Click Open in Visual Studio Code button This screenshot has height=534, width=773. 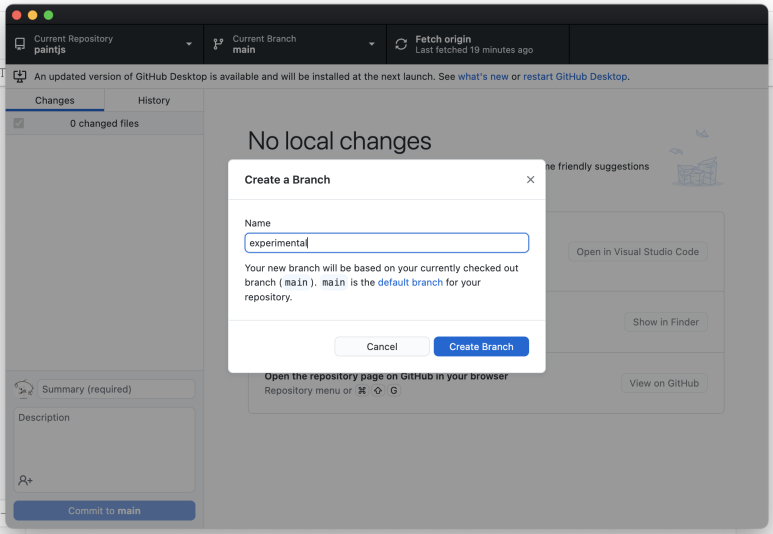tap(637, 251)
